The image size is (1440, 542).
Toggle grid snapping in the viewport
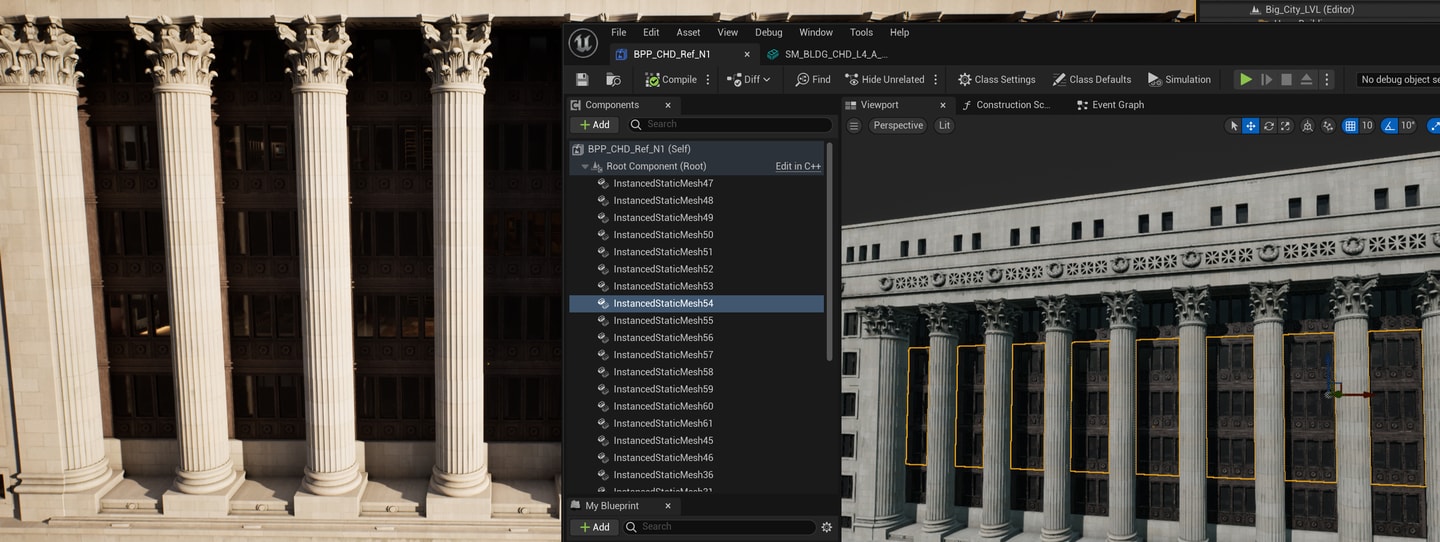[x=1350, y=126]
